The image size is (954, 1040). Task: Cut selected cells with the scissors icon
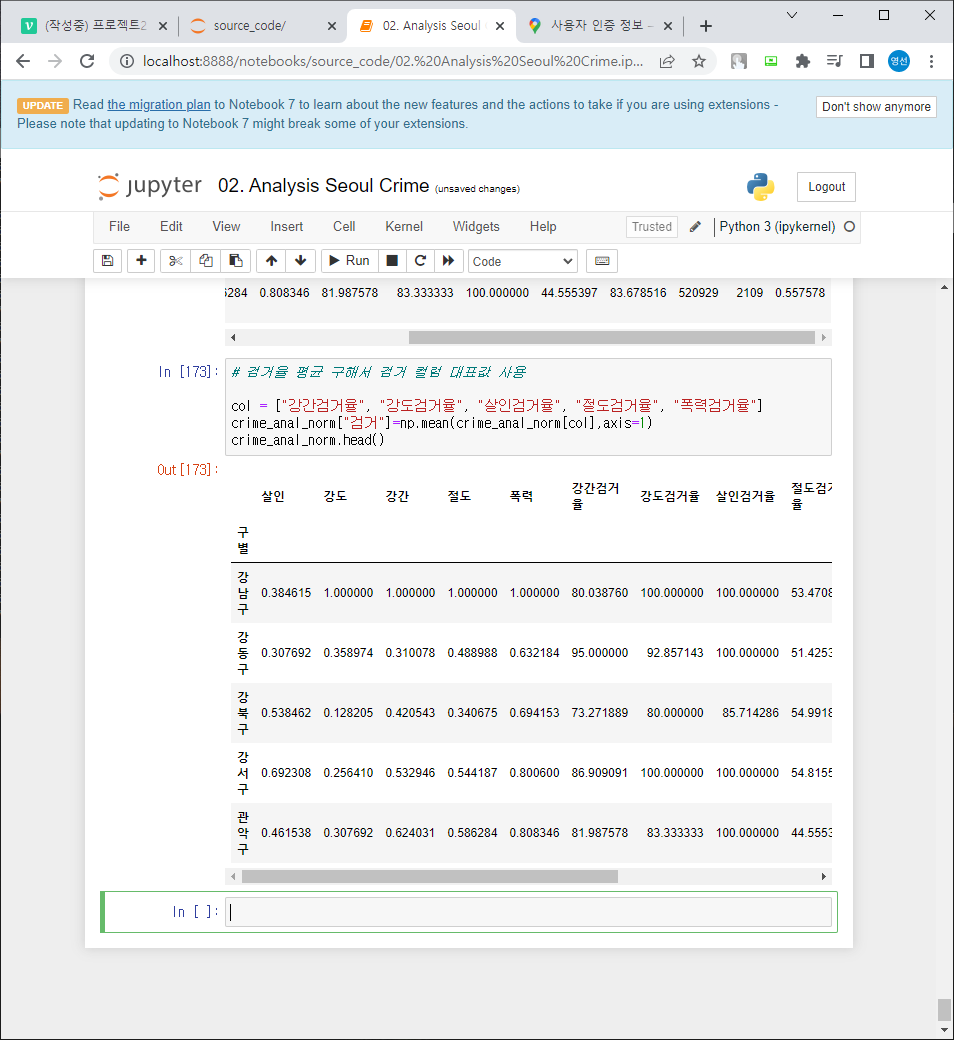[x=175, y=261]
